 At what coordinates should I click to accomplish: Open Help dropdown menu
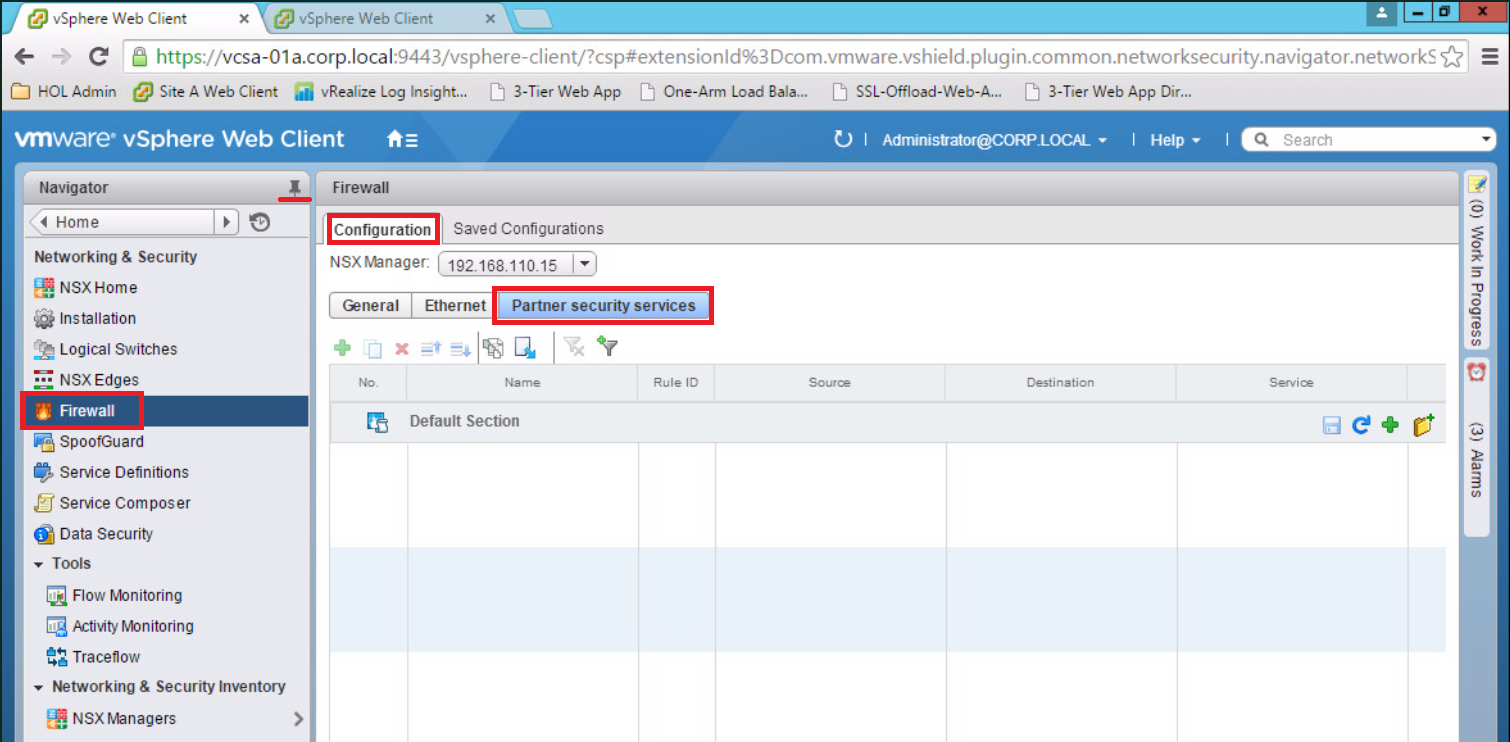[1175, 140]
